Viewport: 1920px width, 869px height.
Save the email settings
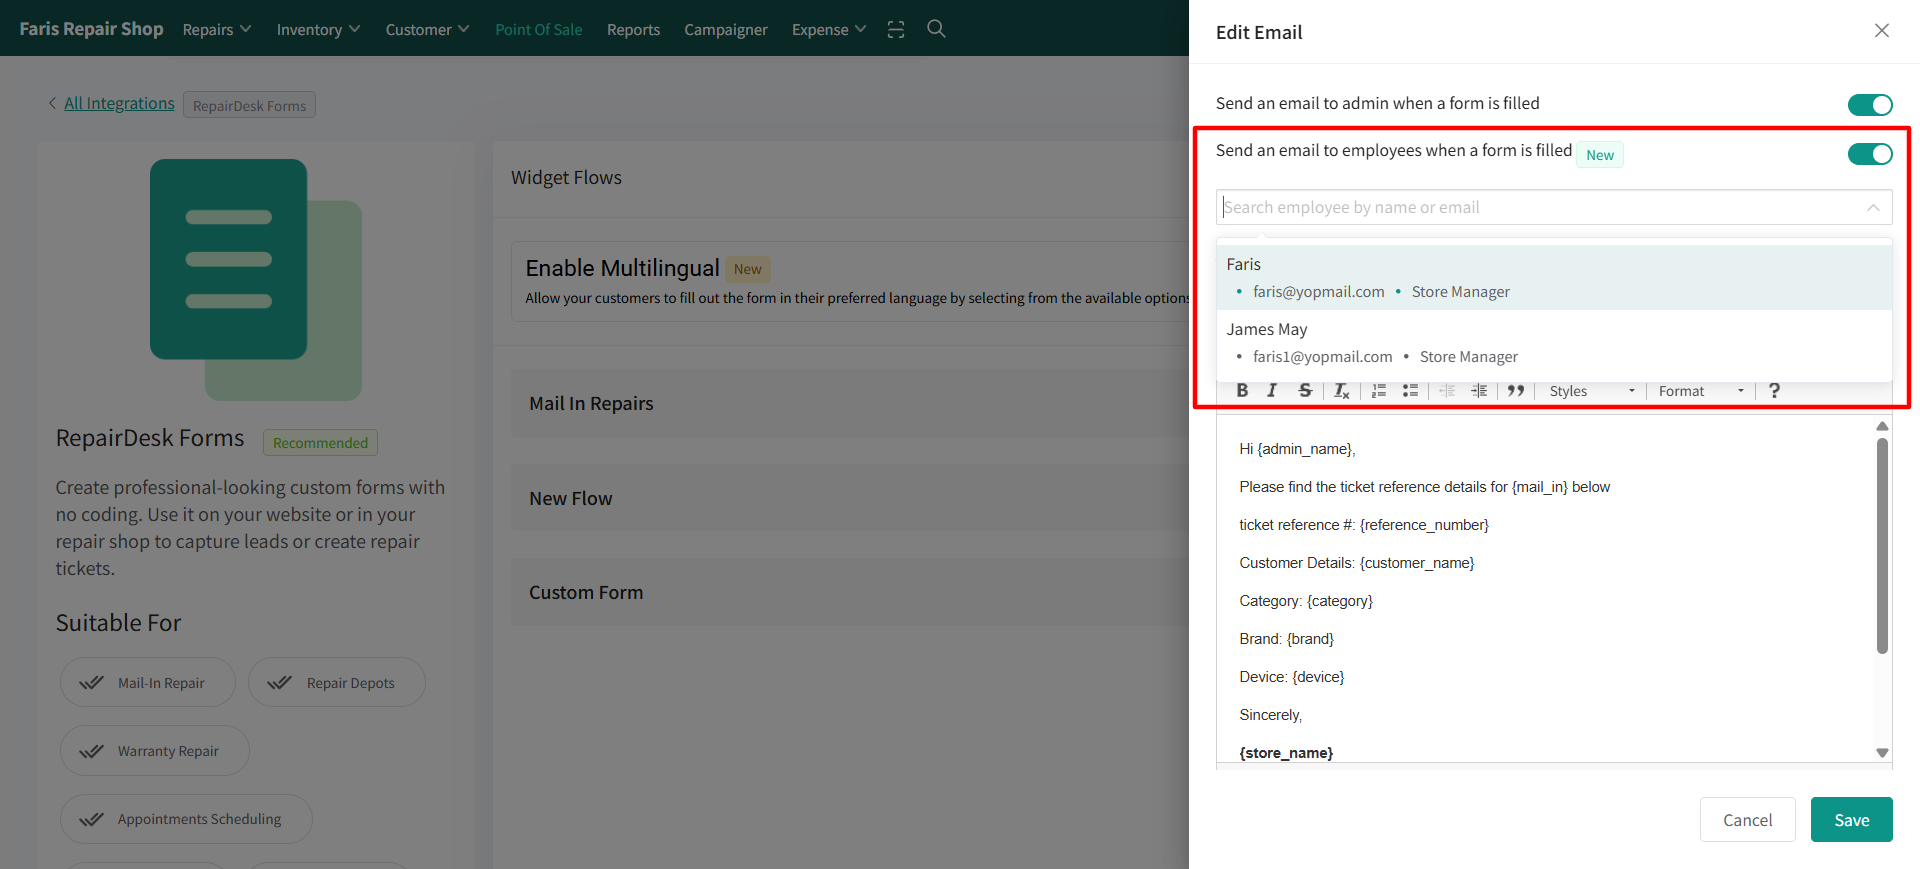(x=1851, y=820)
